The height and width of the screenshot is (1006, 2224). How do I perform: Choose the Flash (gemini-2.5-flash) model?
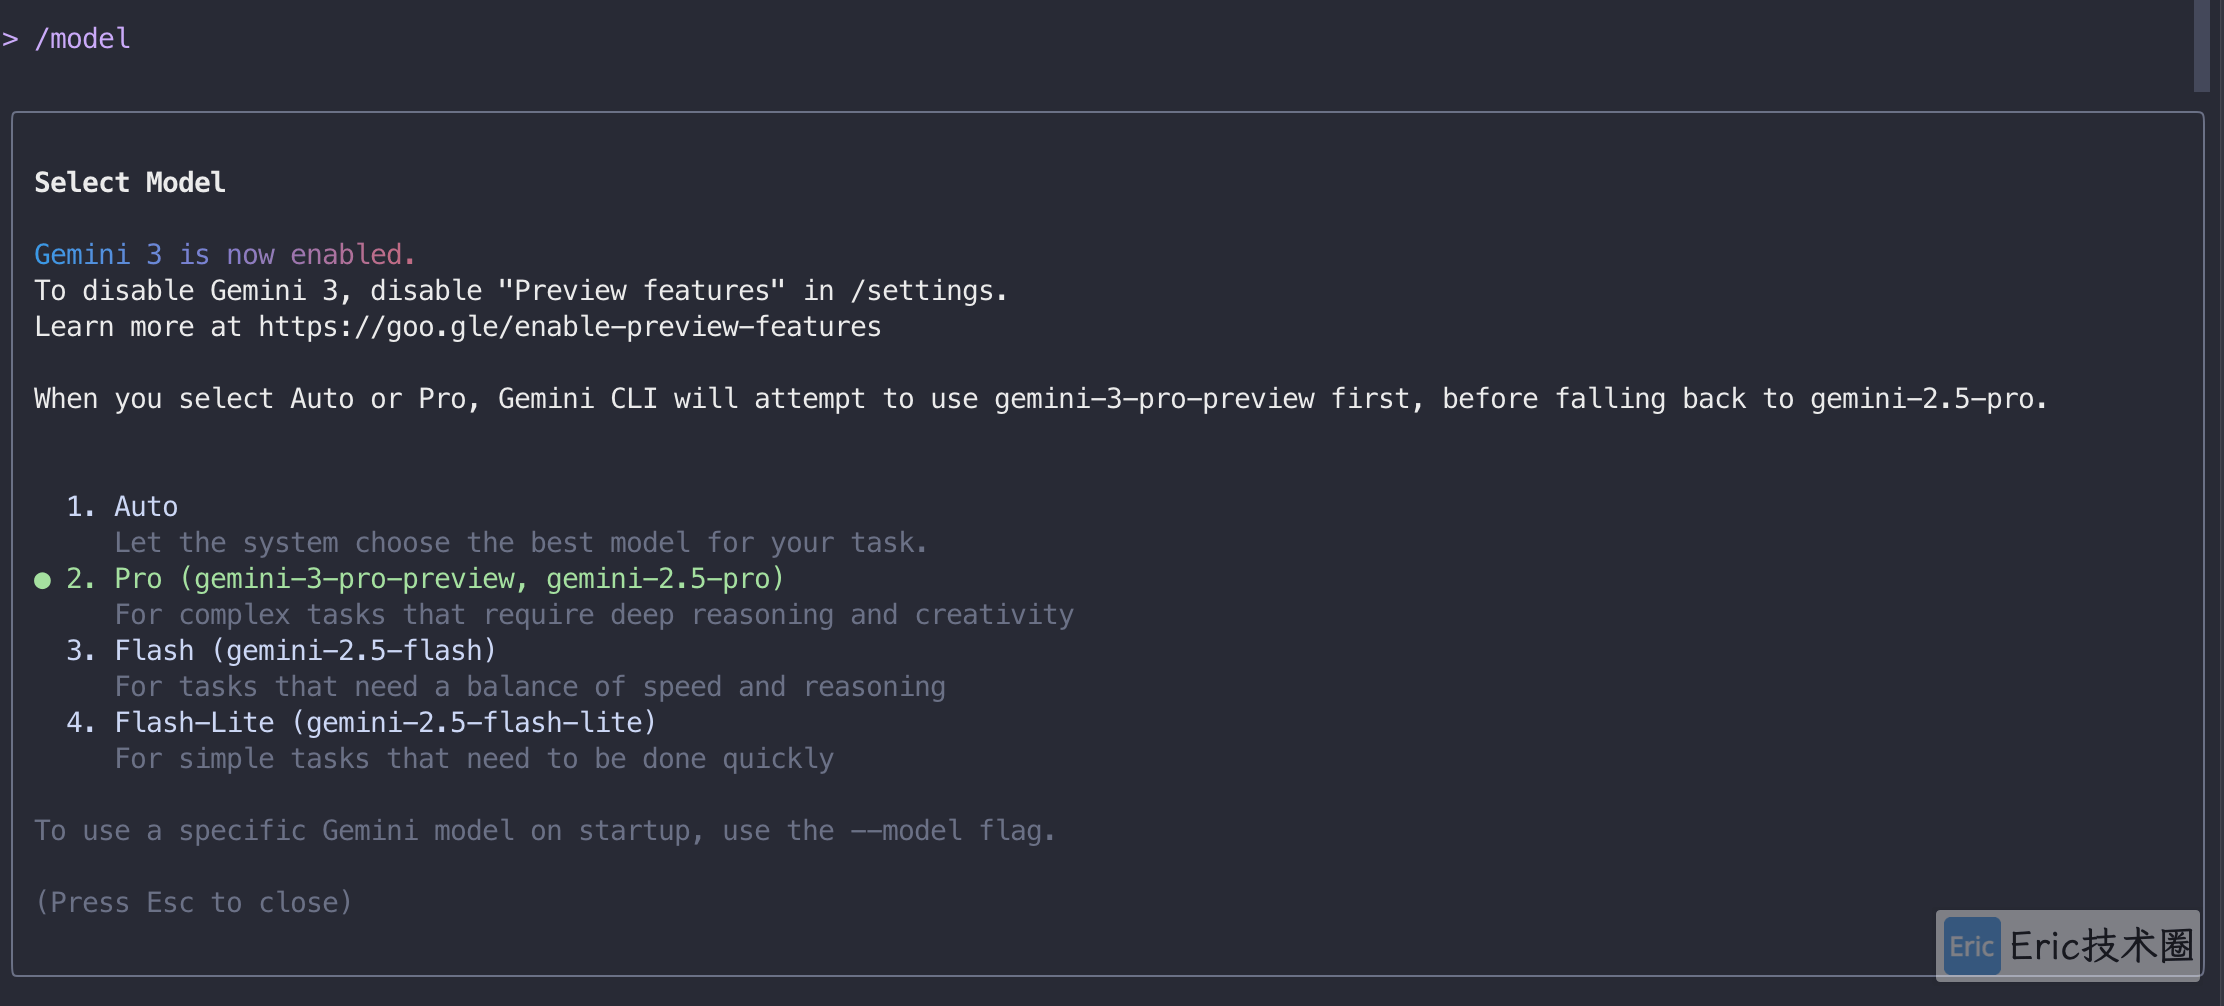click(304, 651)
